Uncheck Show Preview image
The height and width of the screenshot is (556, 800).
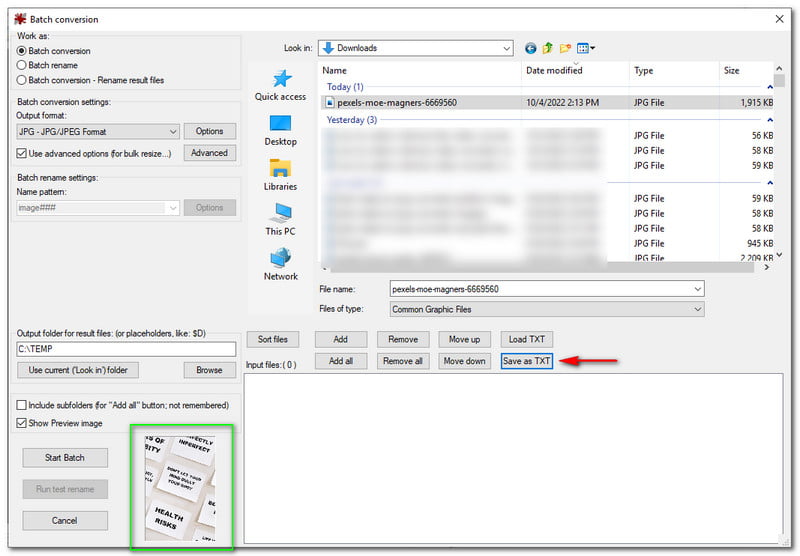22,423
